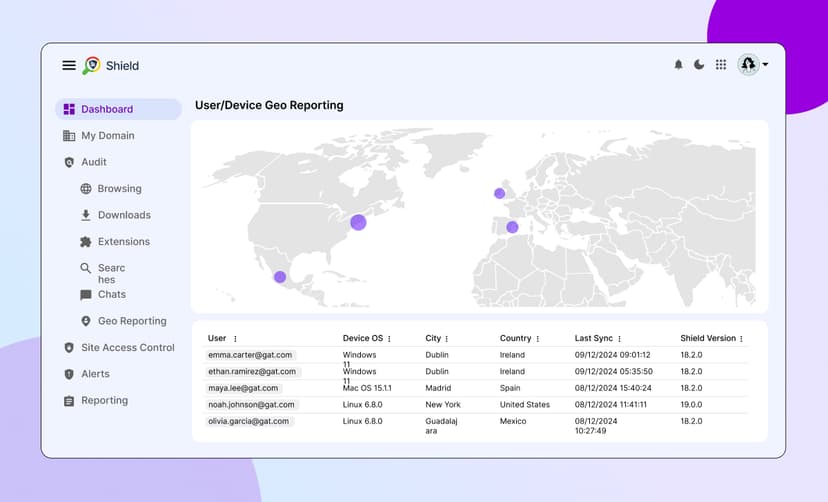Screen dimensions: 828x502
Task: Click the Shield logo icon
Action: click(x=91, y=65)
